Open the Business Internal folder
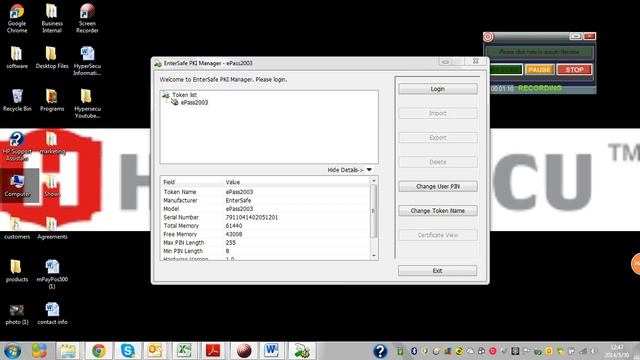 click(52, 18)
